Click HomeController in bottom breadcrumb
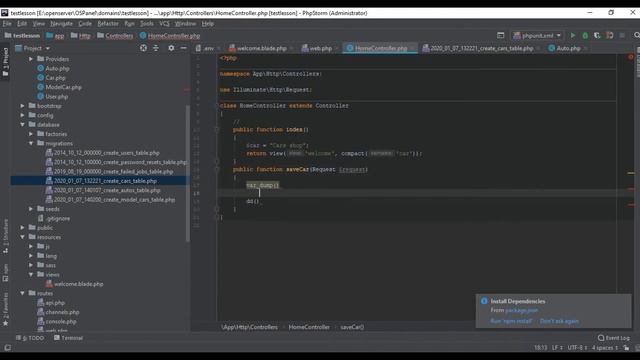Screen dimensions: 640x360 pos(309,327)
